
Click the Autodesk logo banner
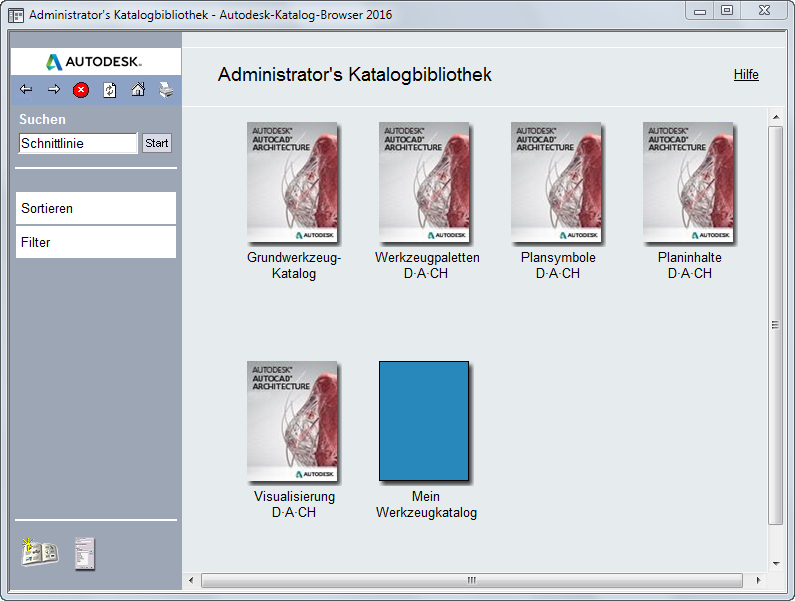pos(96,62)
